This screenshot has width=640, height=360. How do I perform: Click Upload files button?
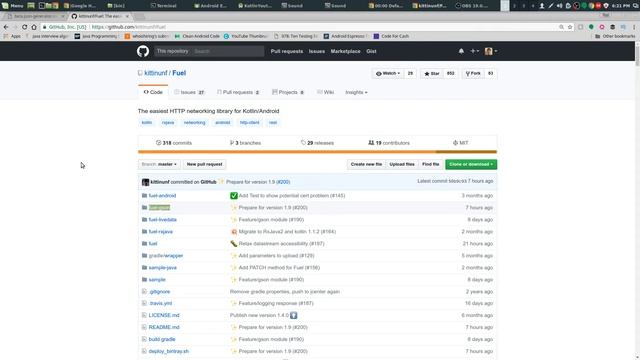click(x=402, y=164)
